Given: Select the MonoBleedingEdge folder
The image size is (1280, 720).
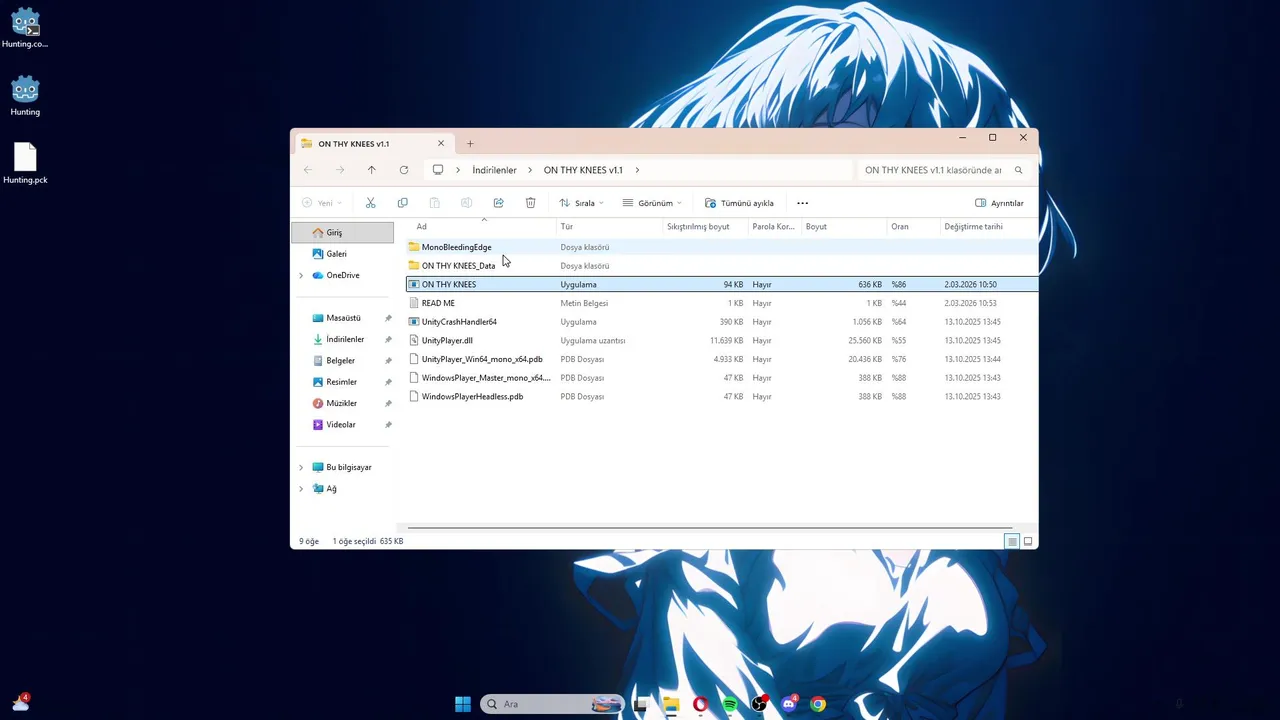Looking at the screenshot, I should coord(722,247).
